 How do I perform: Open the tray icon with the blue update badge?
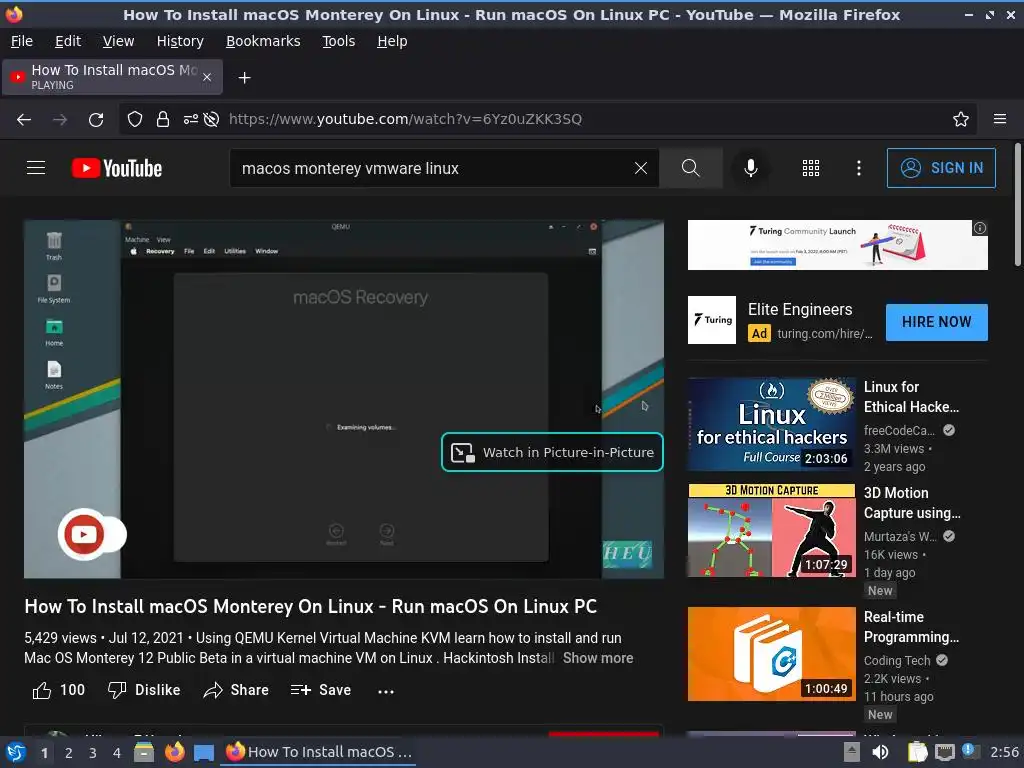point(970,751)
